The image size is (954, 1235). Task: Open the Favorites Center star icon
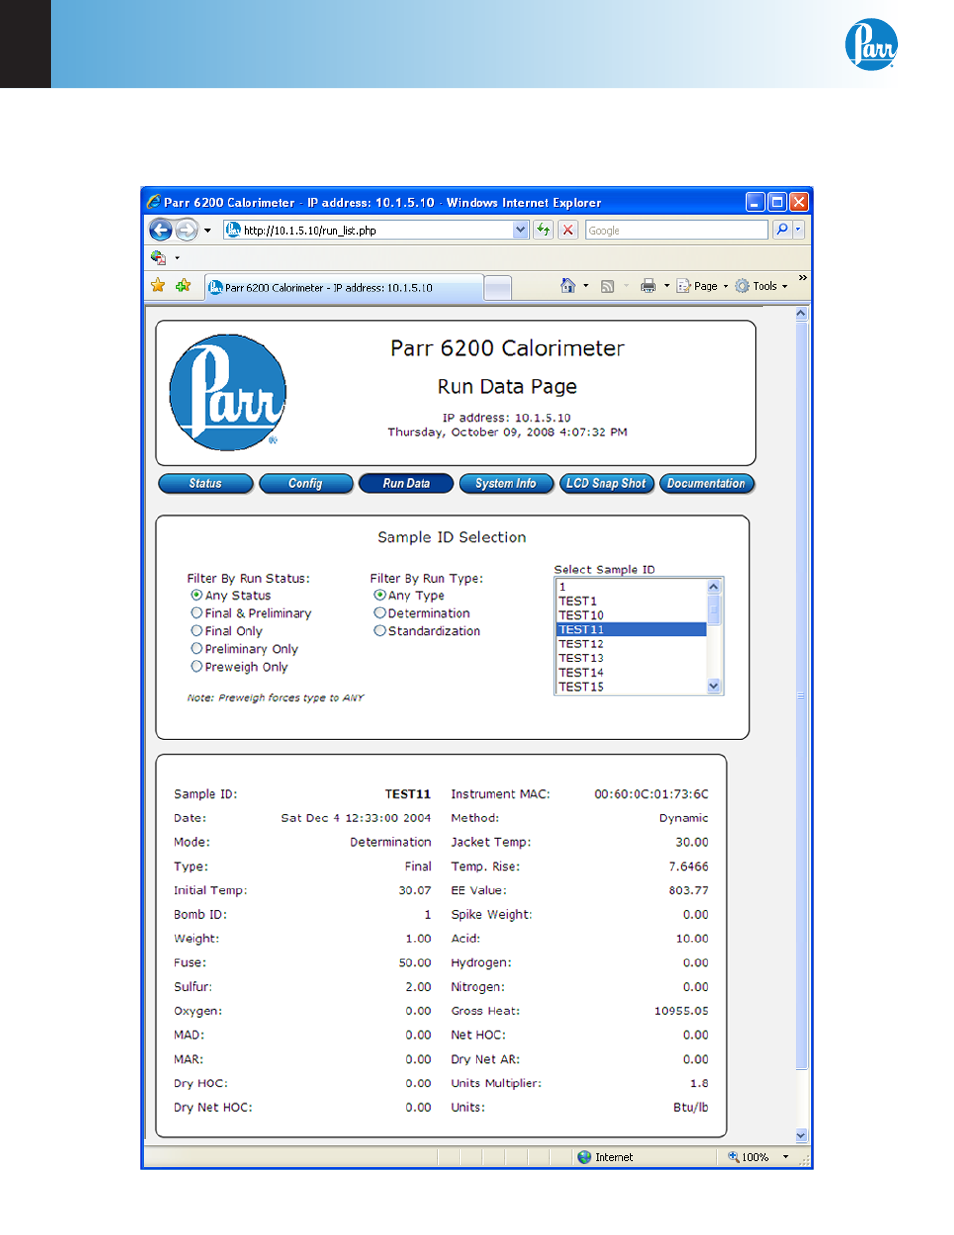[158, 286]
